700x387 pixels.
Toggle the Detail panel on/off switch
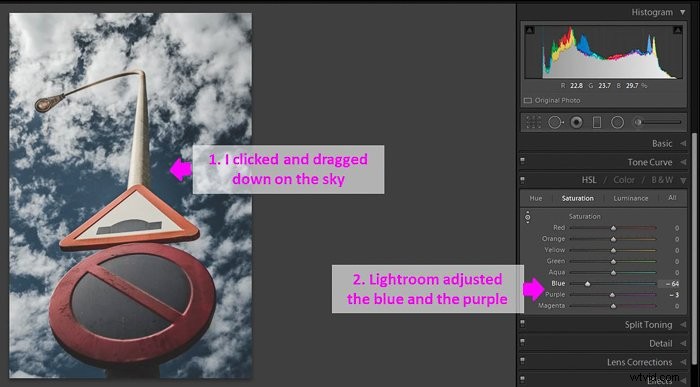pyautogui.click(x=522, y=343)
